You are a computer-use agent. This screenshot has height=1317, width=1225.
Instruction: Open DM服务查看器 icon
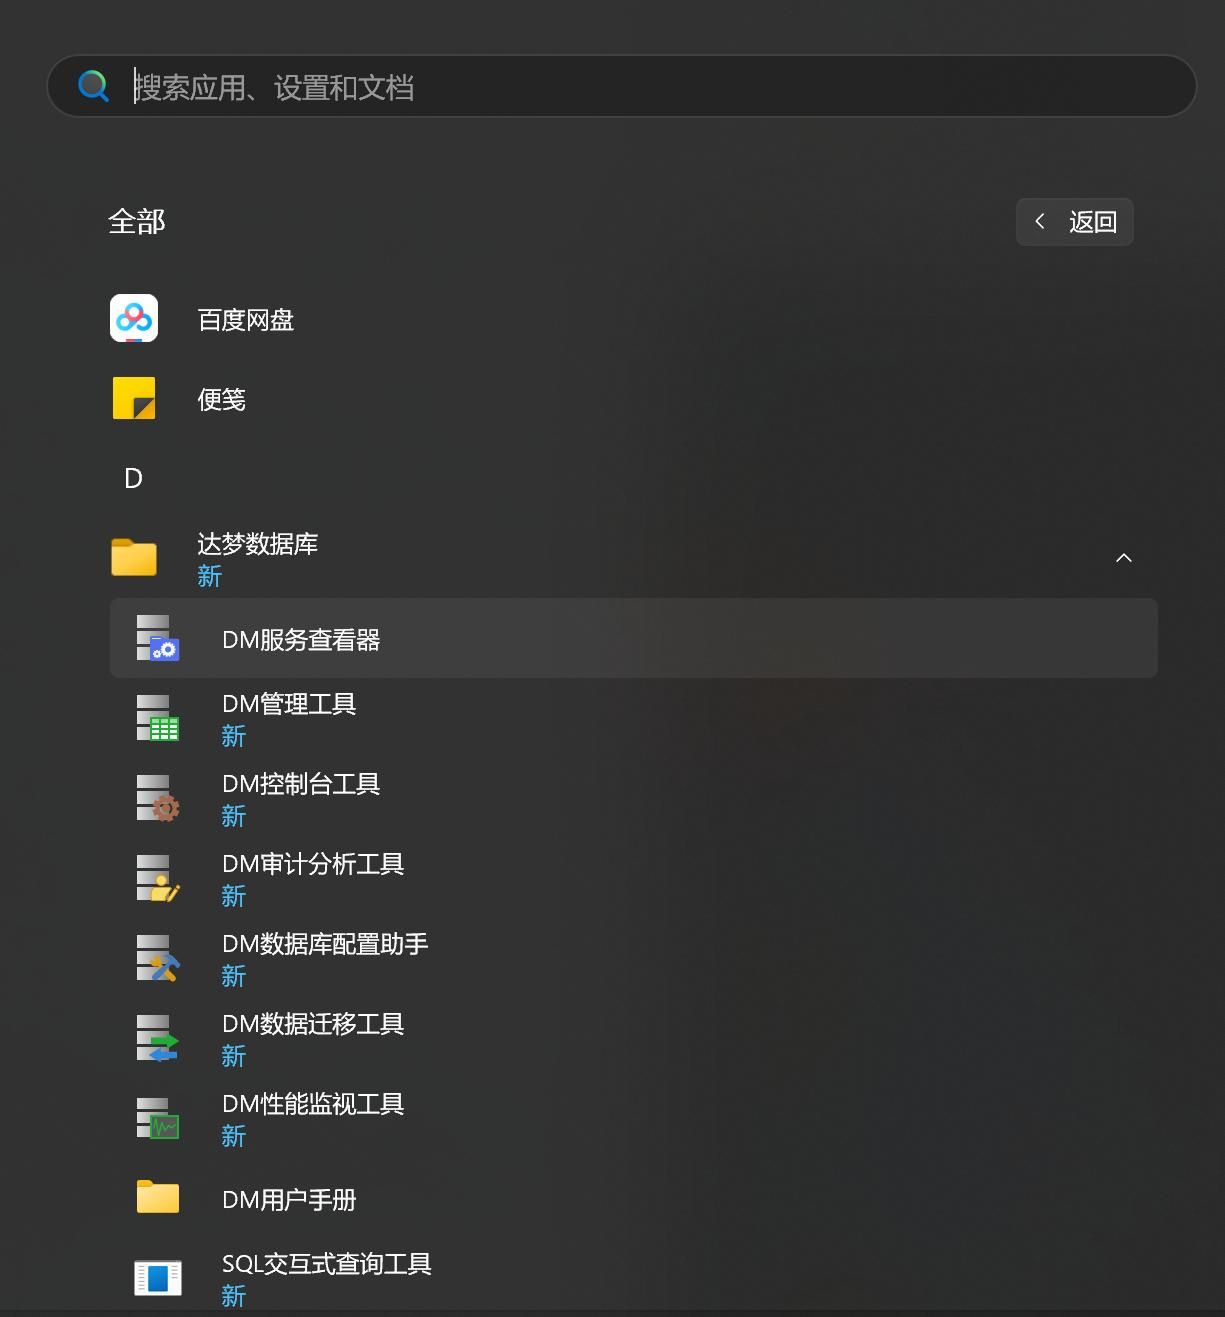(158, 638)
